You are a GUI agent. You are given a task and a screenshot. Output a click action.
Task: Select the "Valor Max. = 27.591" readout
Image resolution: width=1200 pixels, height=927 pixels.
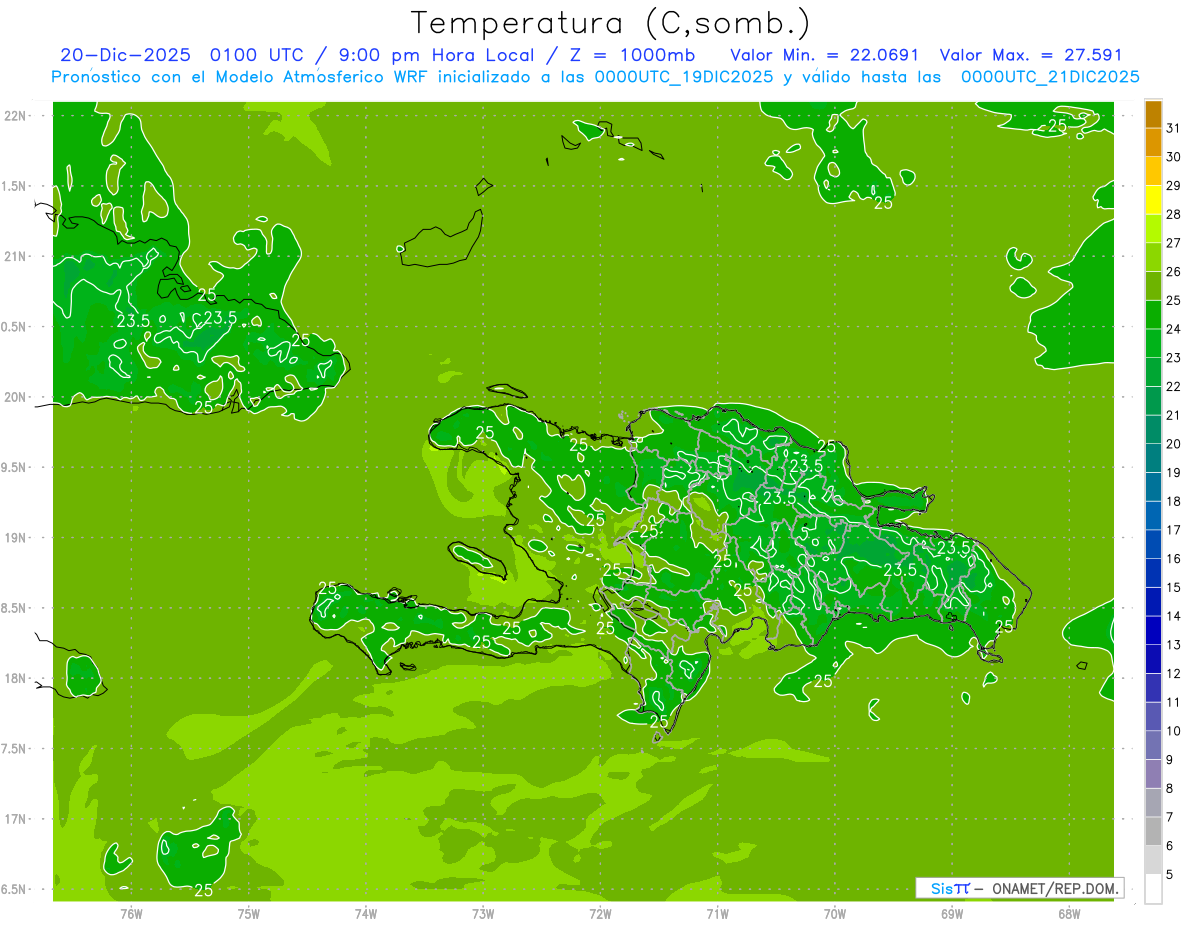[1031, 55]
